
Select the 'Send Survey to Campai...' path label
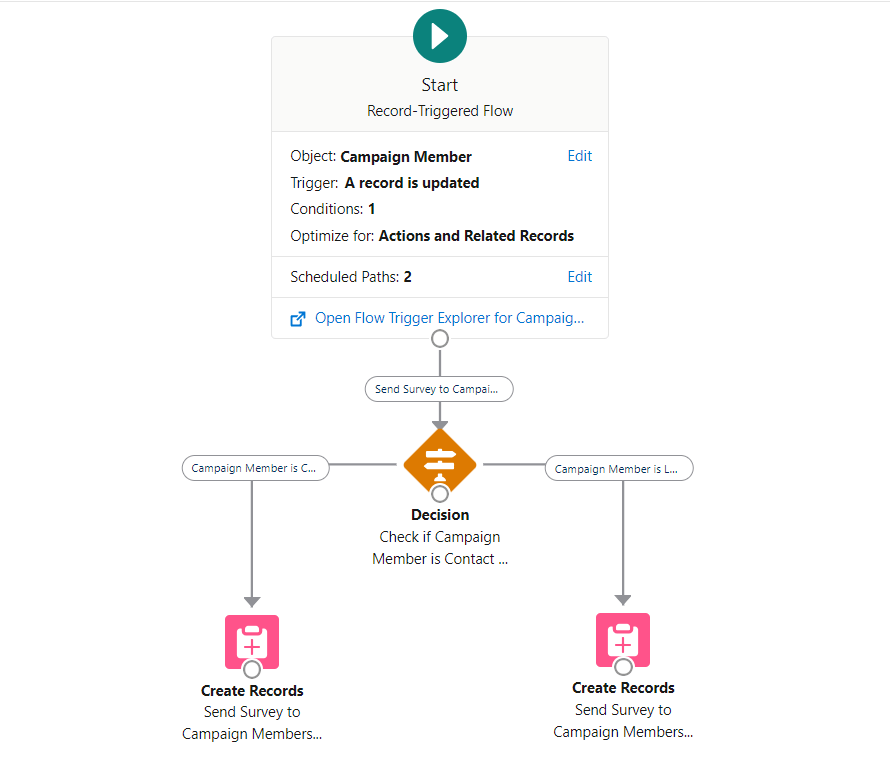(x=438, y=389)
